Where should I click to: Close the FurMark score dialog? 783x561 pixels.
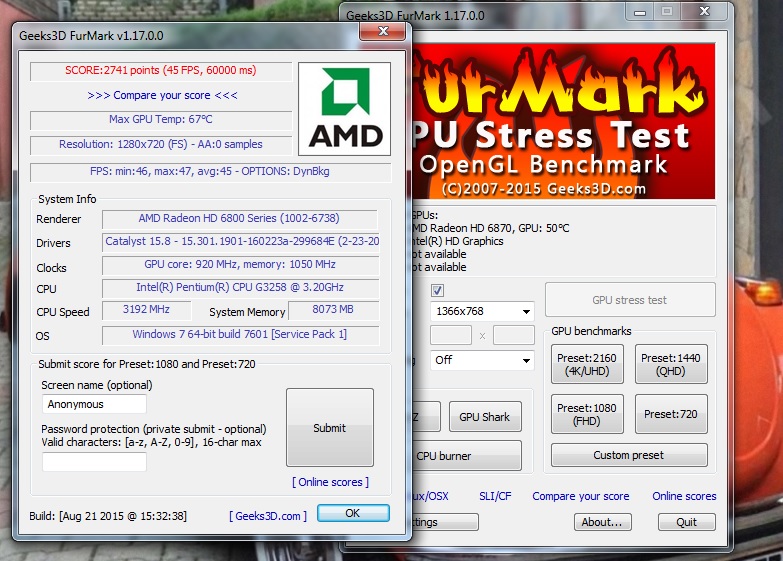[x=383, y=31]
